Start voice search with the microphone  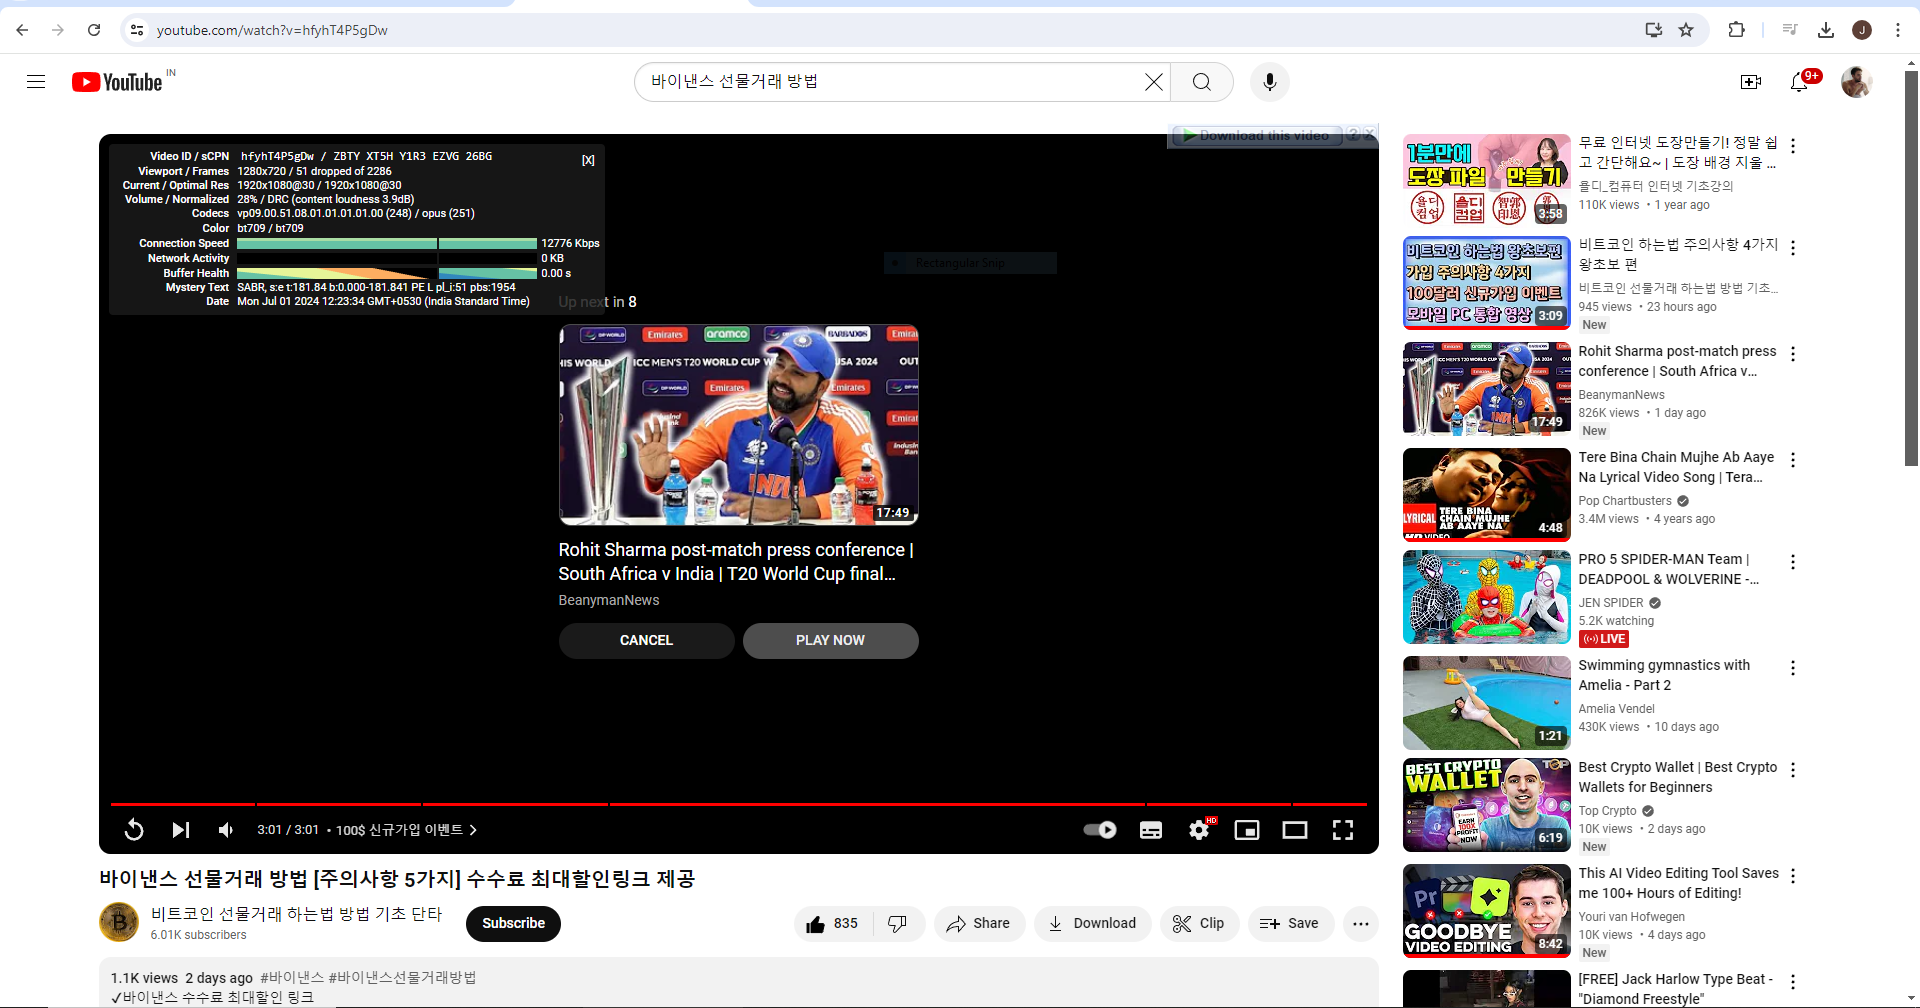click(1270, 82)
